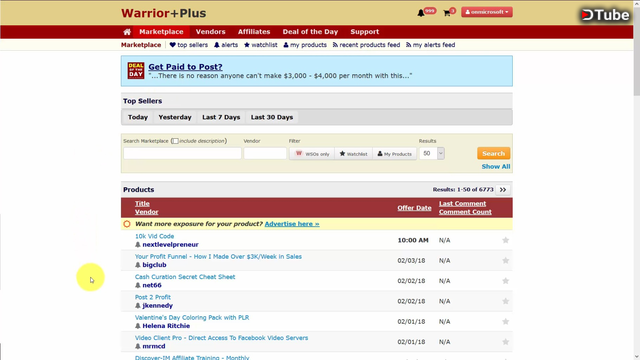Open the Results count dropdown
Viewport: 640px width, 360px height.
point(432,153)
